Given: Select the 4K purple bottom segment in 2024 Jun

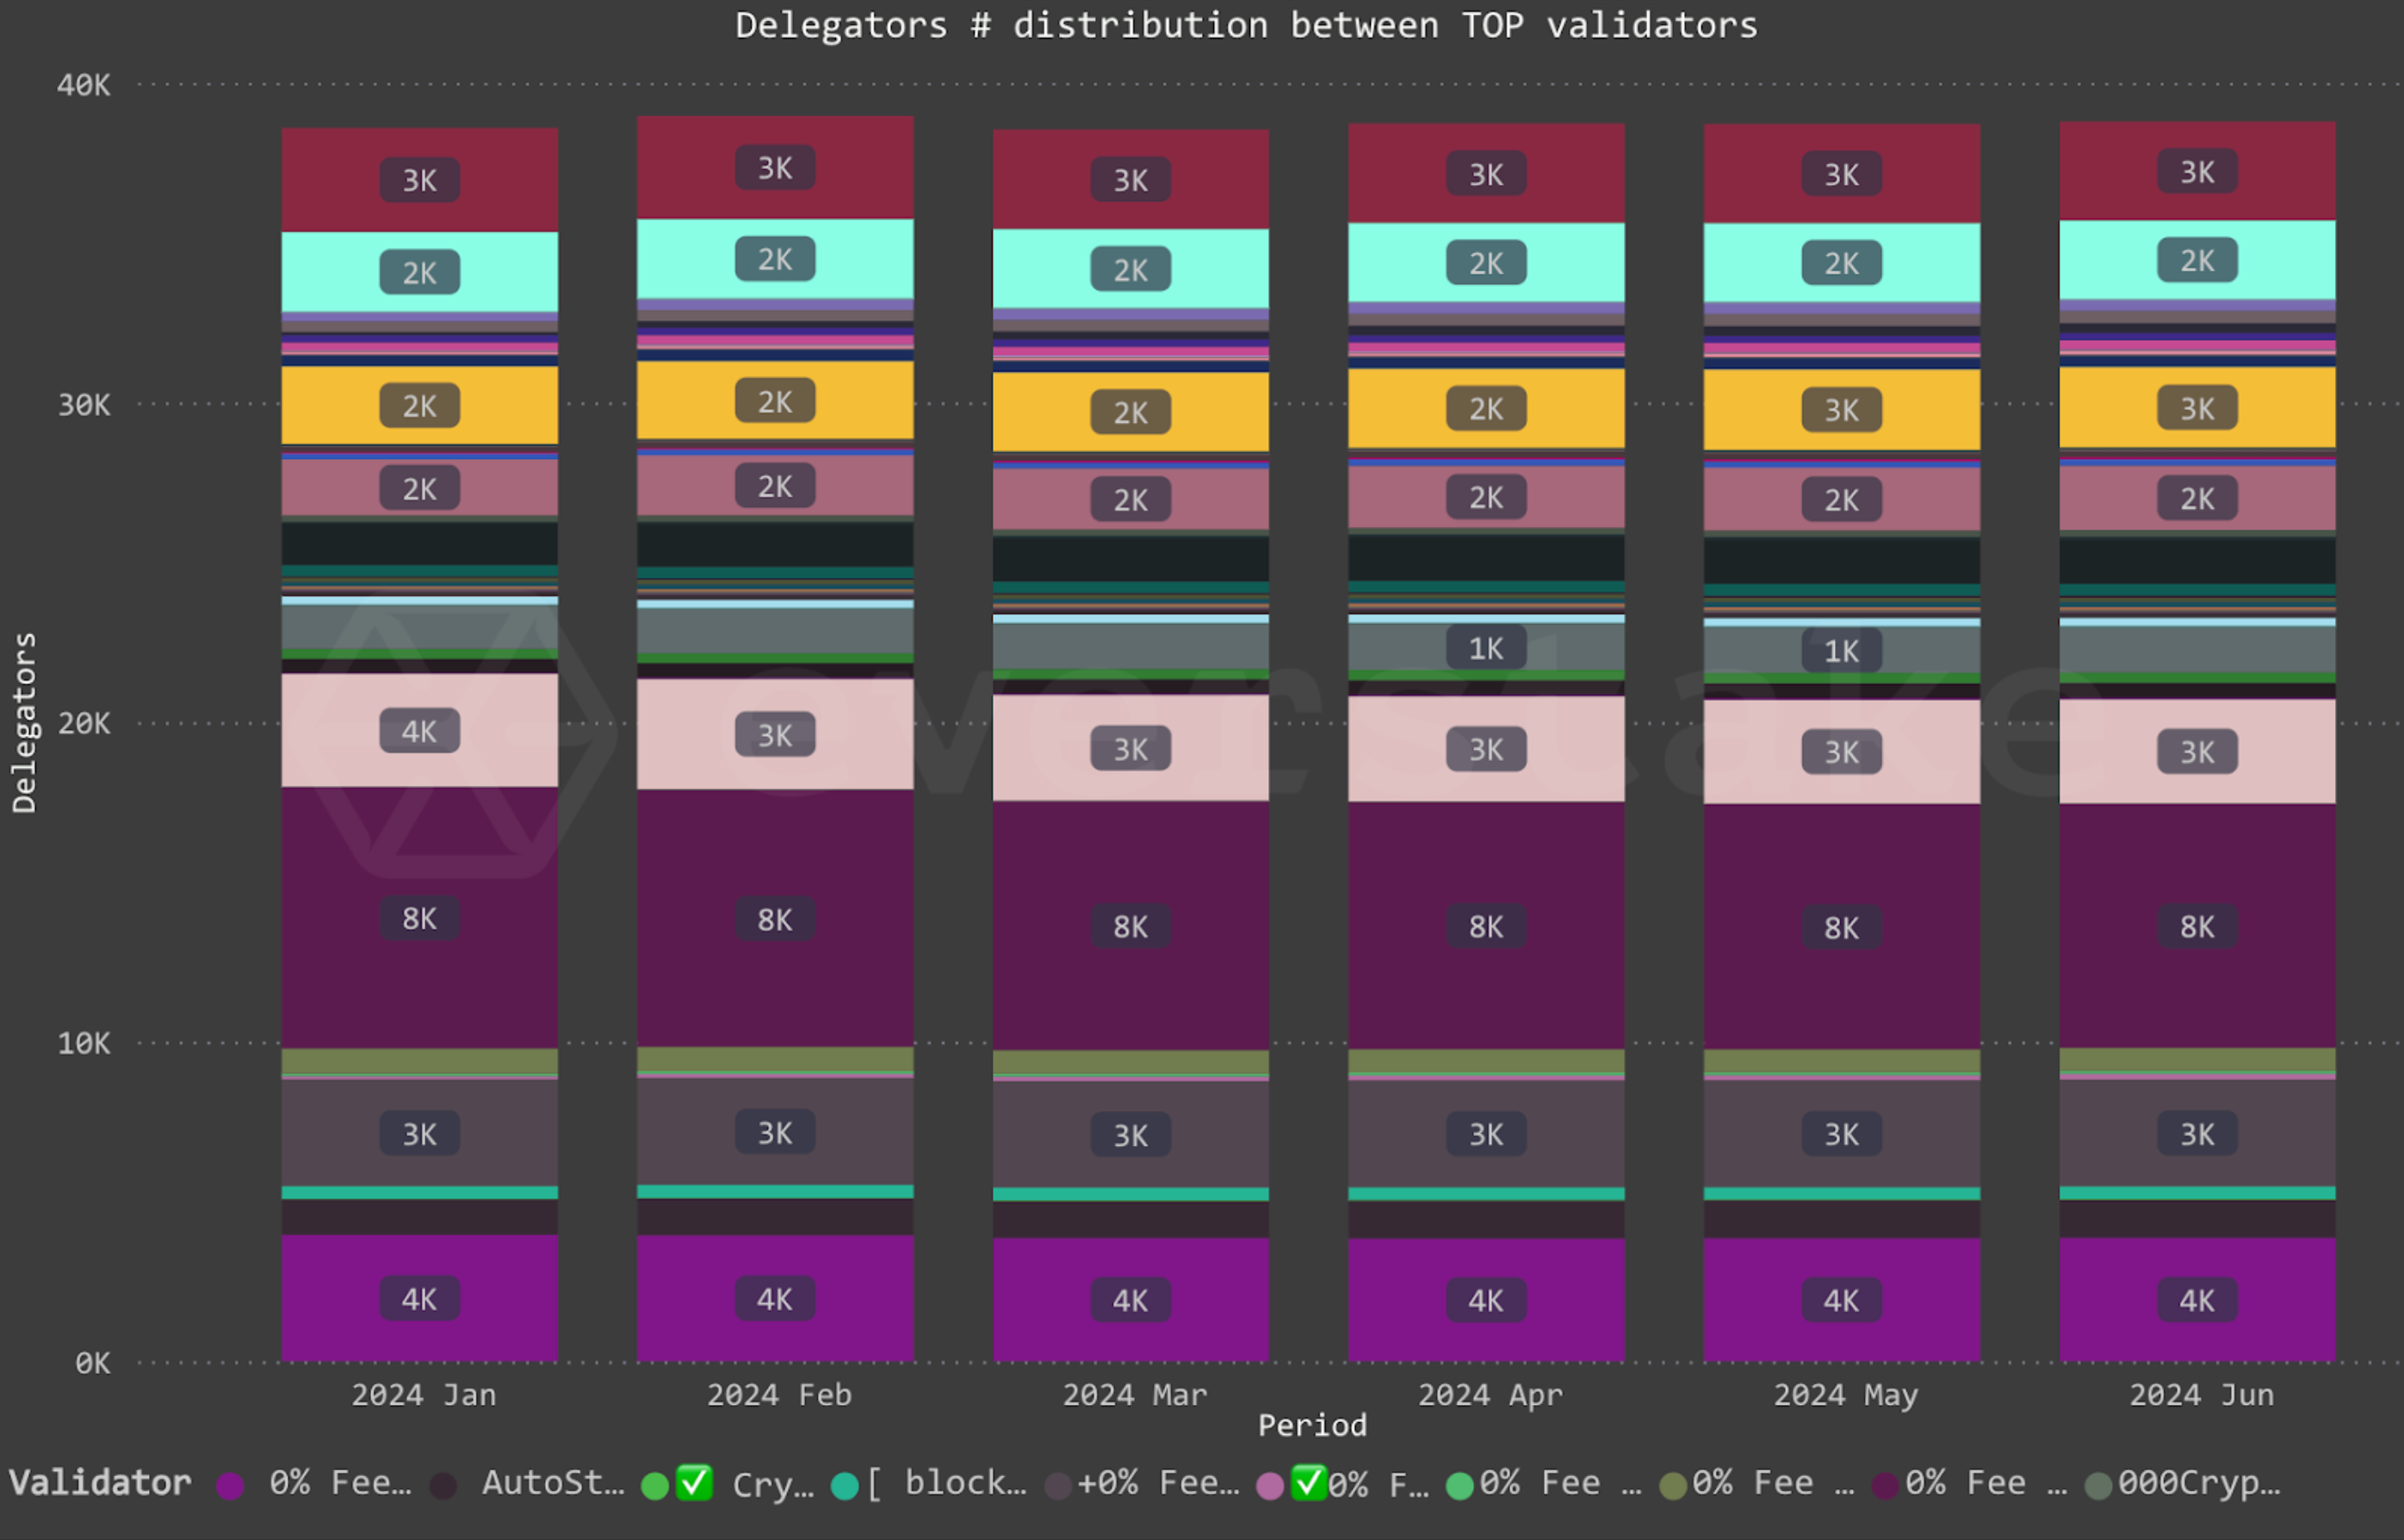Looking at the screenshot, I should click(2197, 1300).
